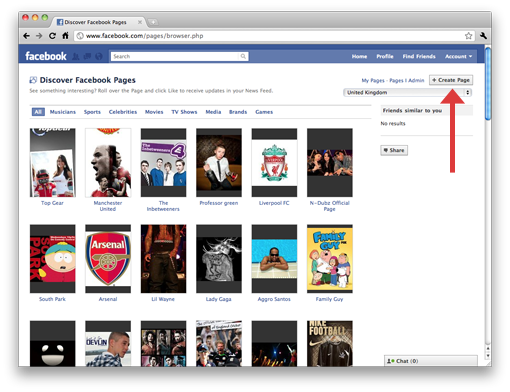Open the Pages I Admin link
The width and height of the screenshot is (510, 392).
click(407, 80)
